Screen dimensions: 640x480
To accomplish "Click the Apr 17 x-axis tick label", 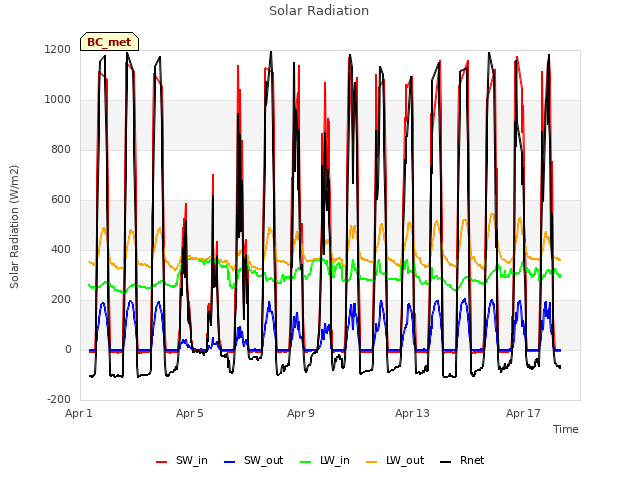I will pos(523,413).
